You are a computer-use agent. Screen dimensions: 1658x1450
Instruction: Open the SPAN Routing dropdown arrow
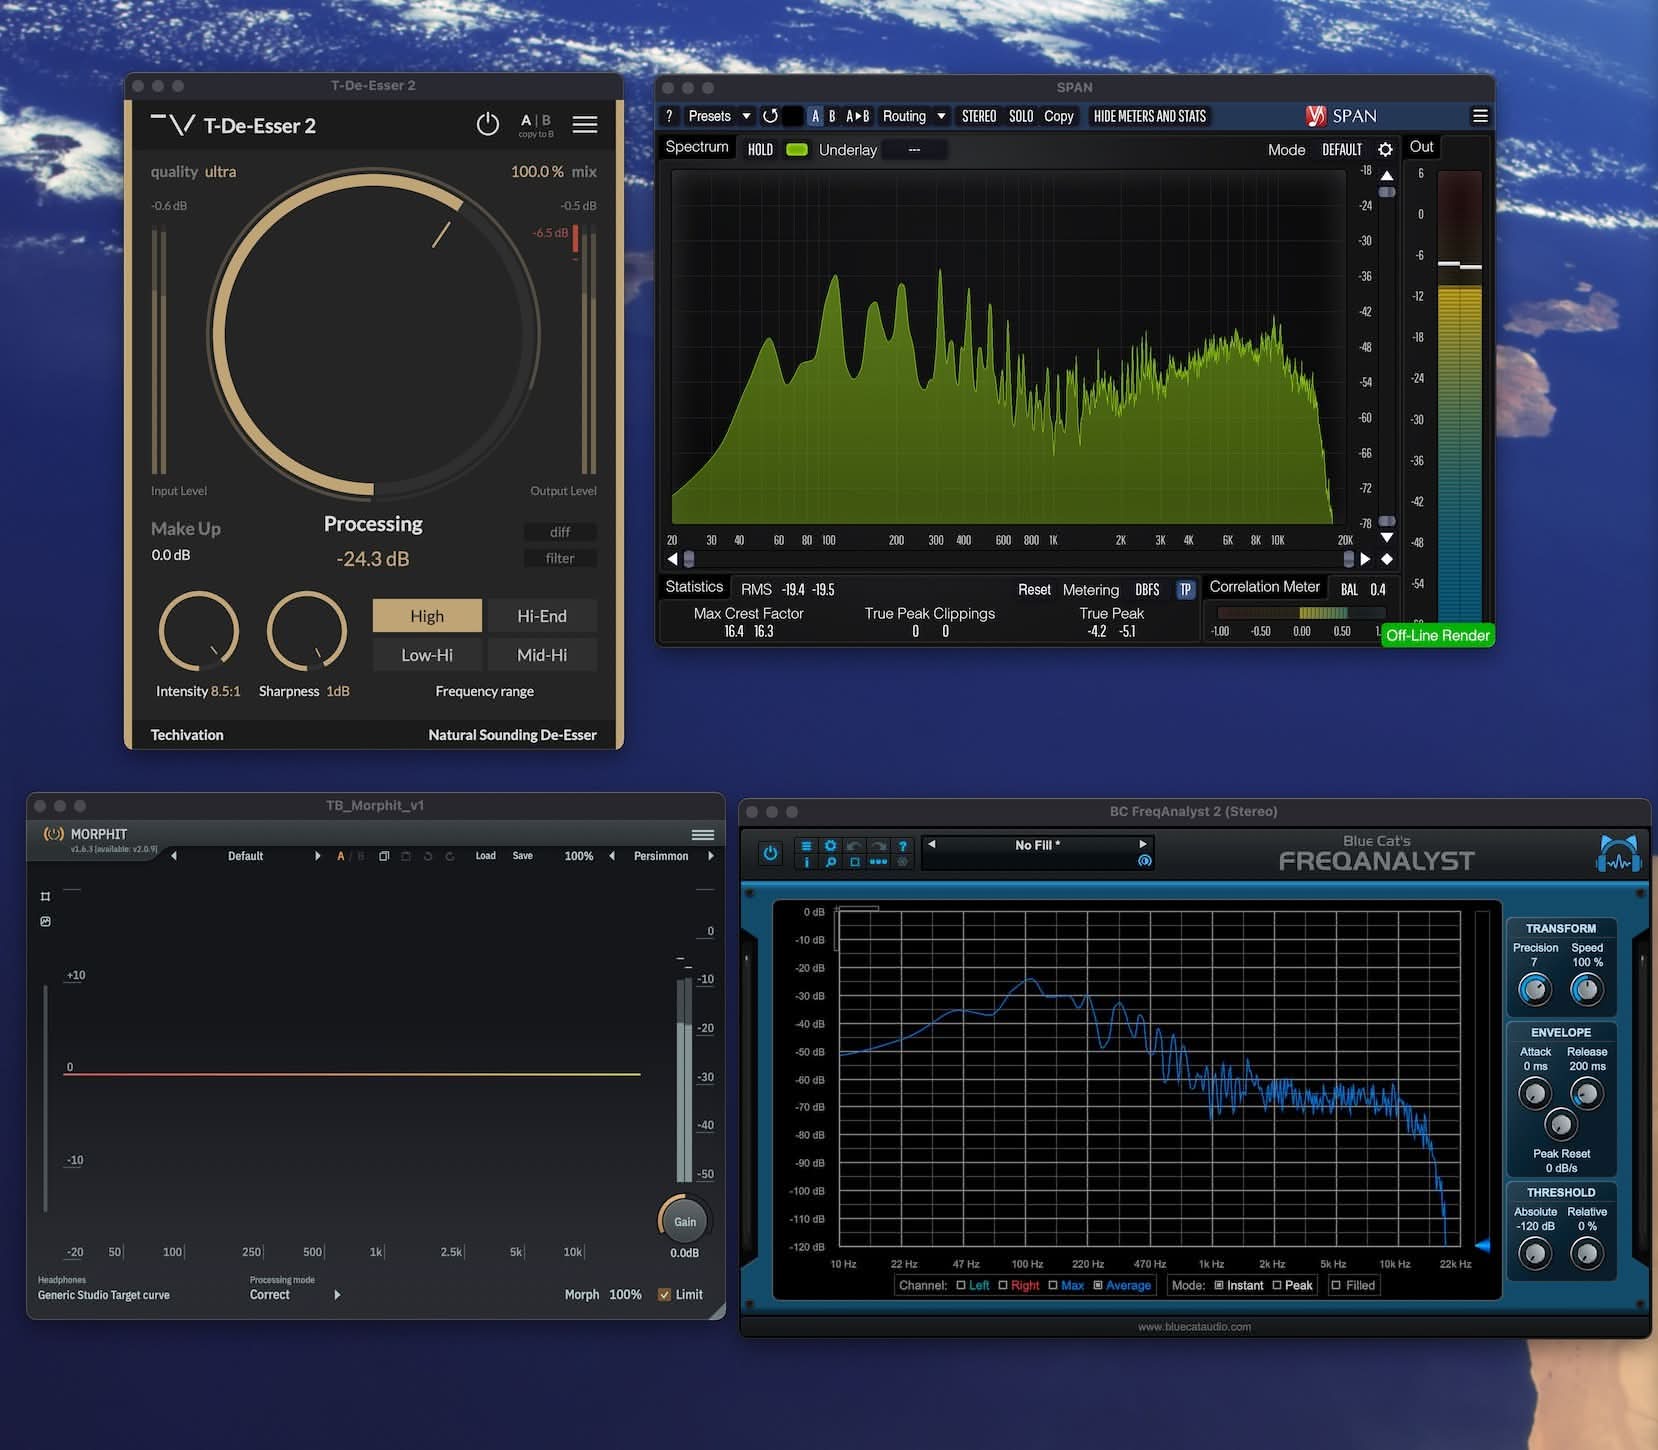click(x=941, y=116)
